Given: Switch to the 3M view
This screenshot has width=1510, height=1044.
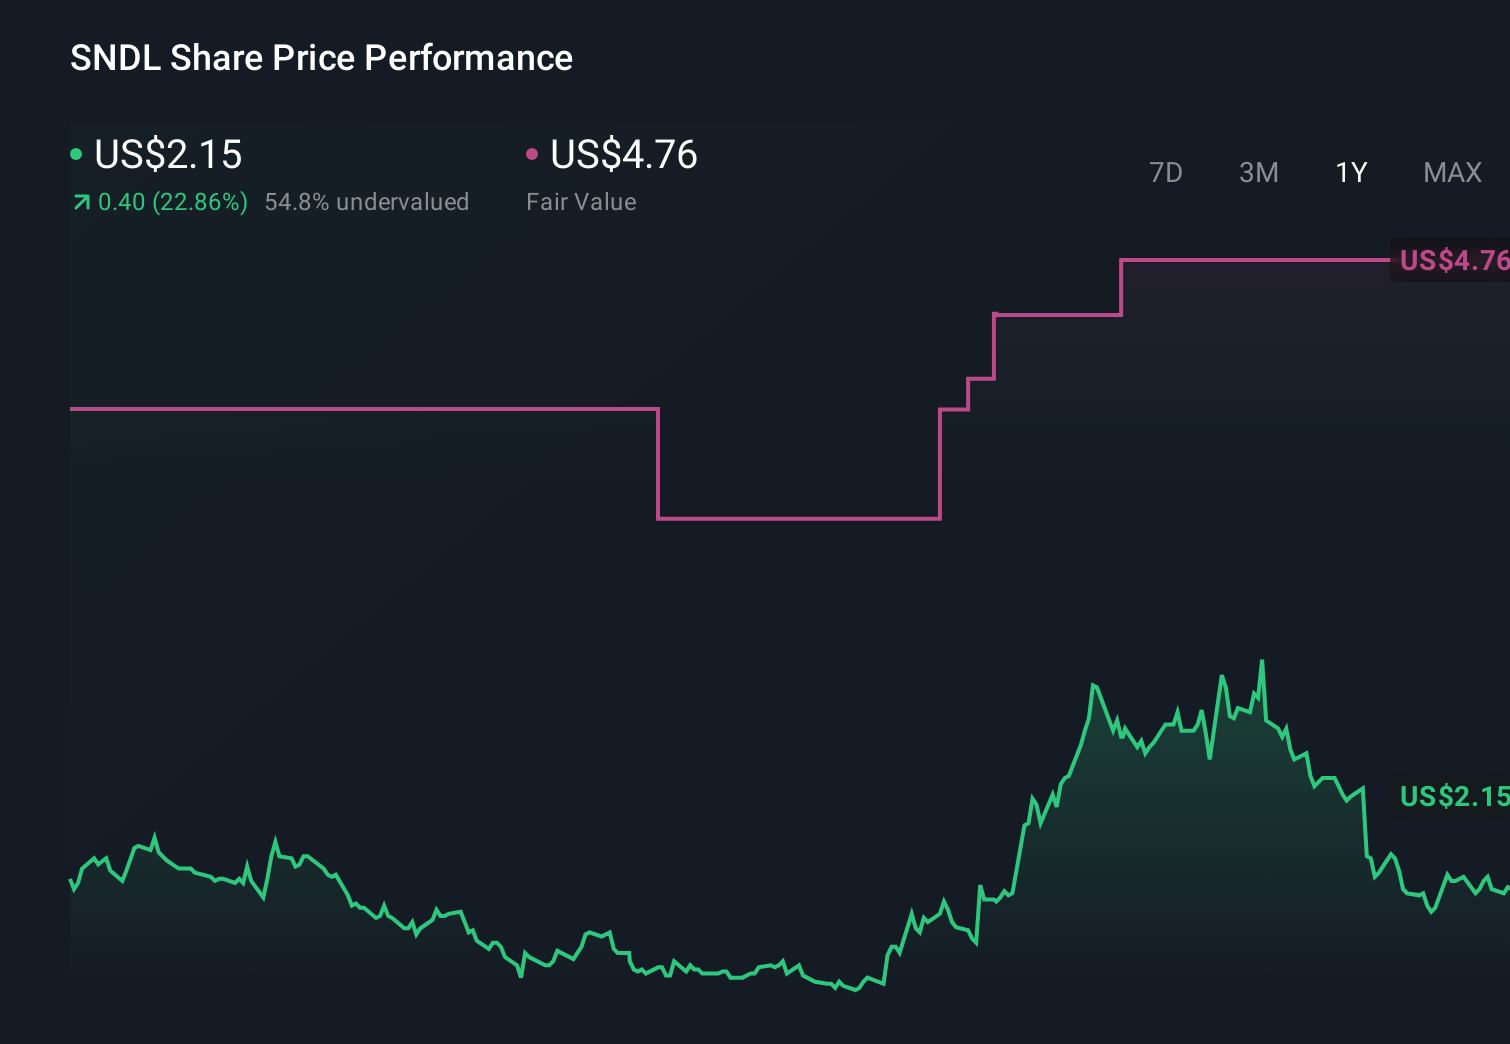Looking at the screenshot, I should [x=1258, y=172].
